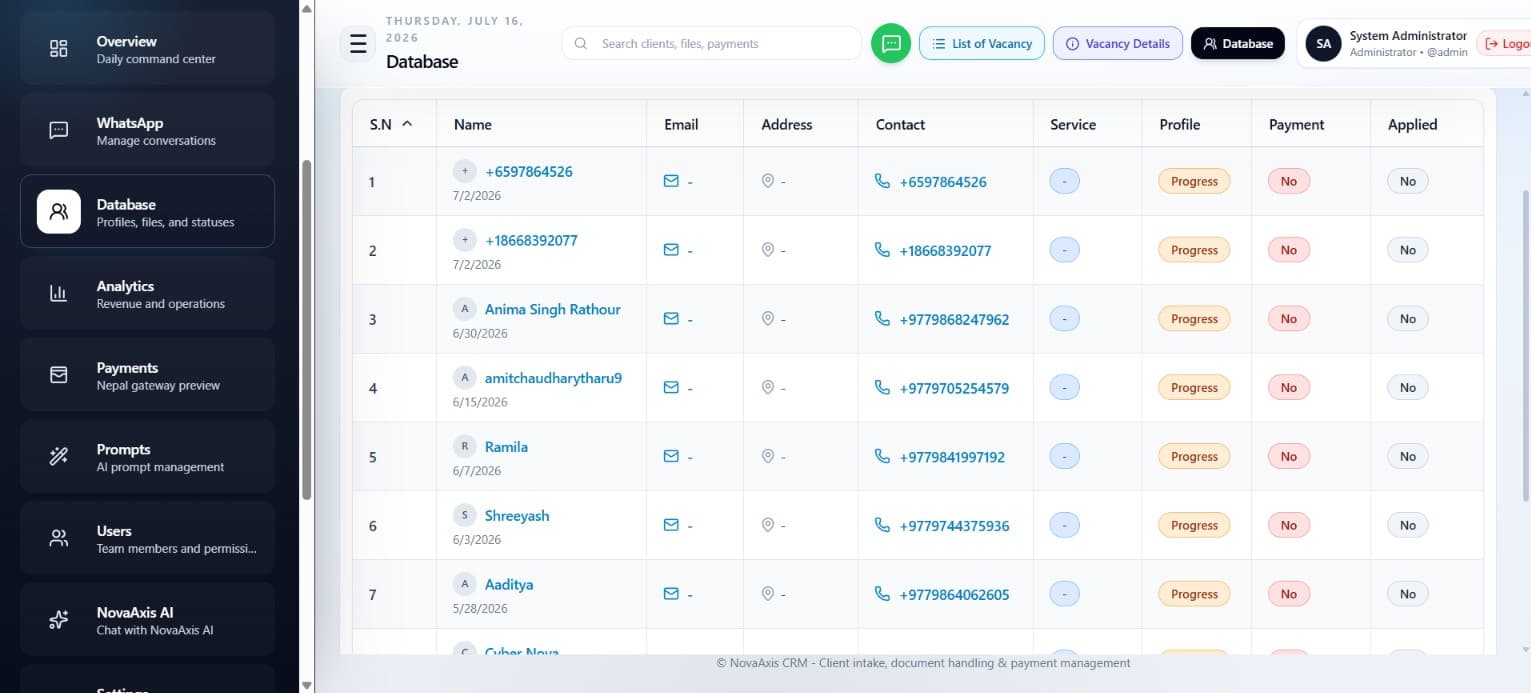Focus the search clients, files, payments field
1531x693 pixels.
click(712, 43)
